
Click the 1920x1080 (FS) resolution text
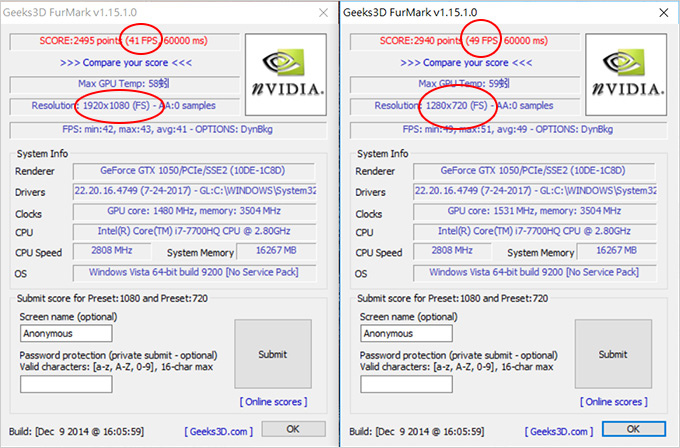(116, 106)
